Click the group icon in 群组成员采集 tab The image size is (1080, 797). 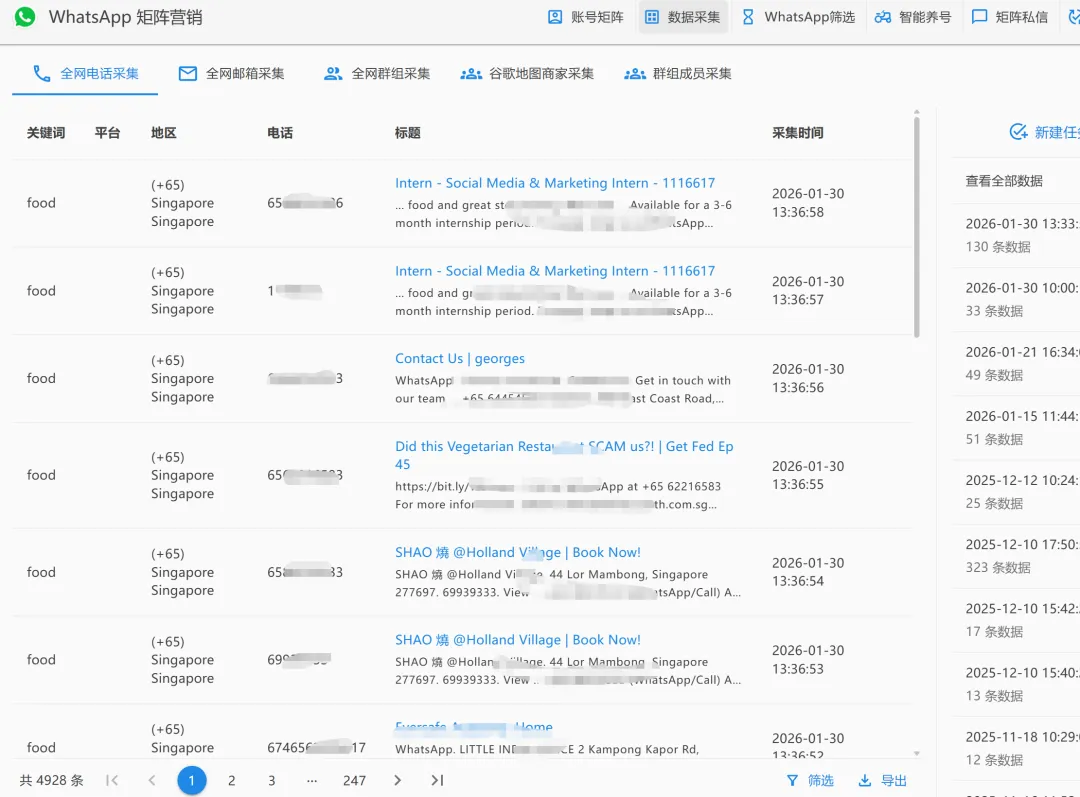pyautogui.click(x=635, y=74)
